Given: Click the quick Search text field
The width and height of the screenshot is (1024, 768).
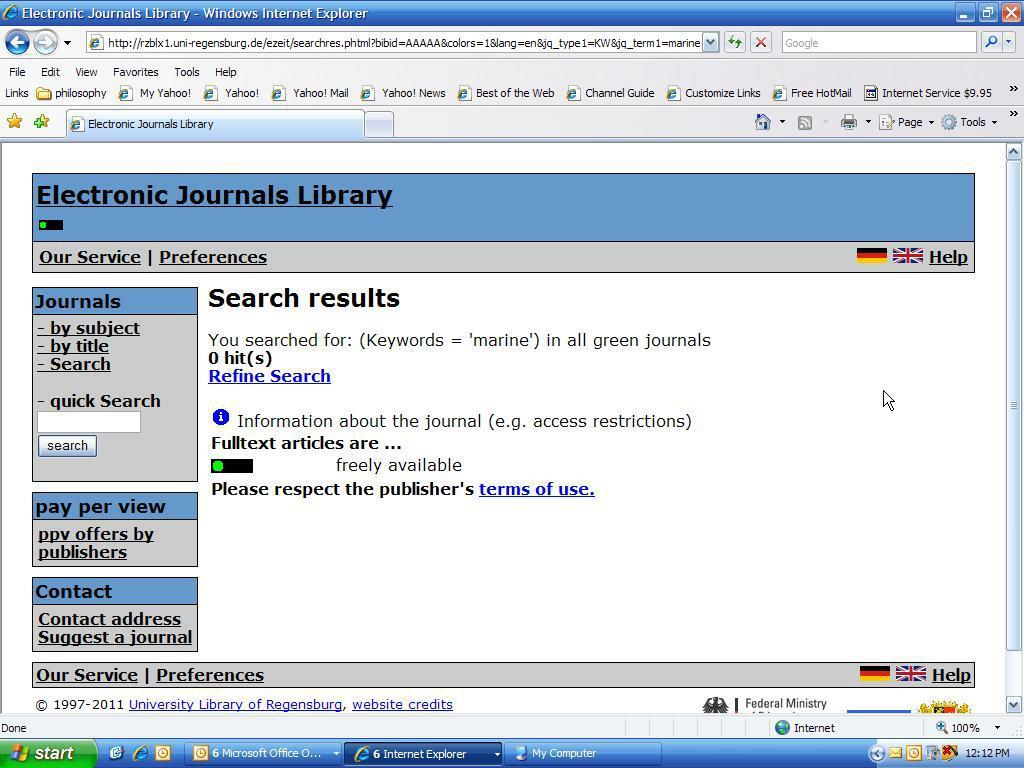Looking at the screenshot, I should [89, 422].
